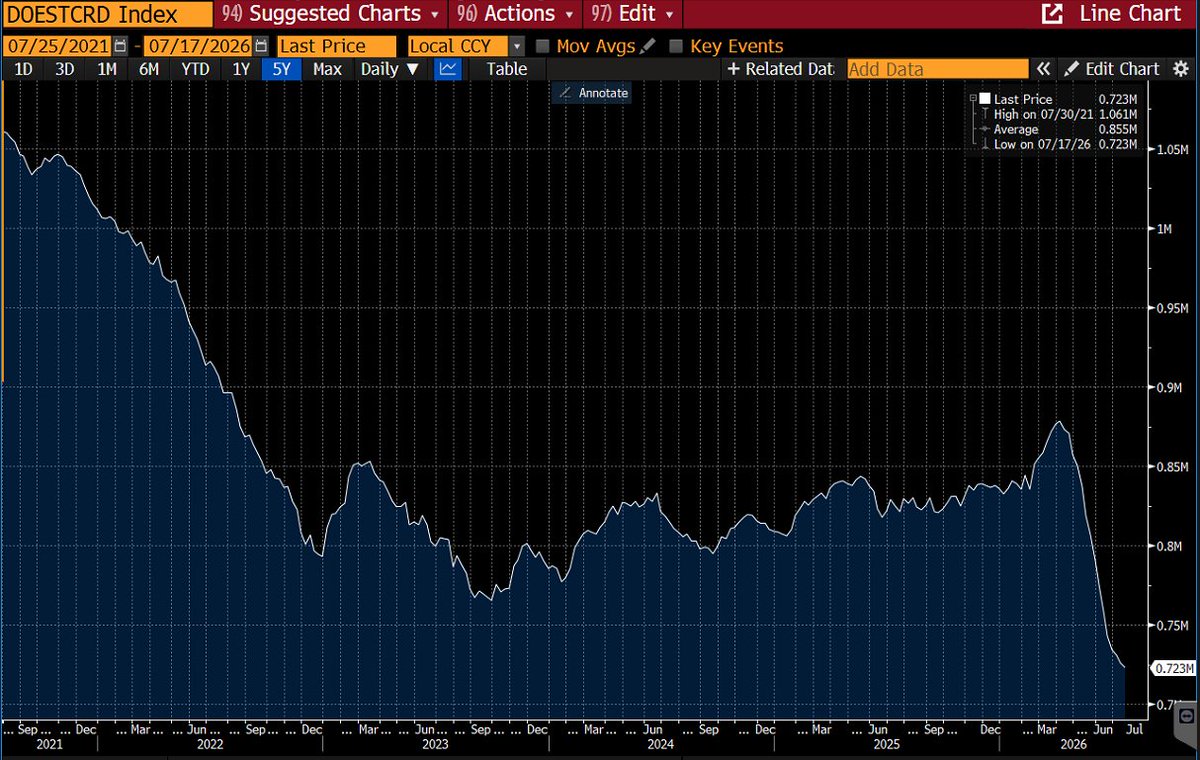Screen dimensions: 1200x760
Task: Click the Related Data button
Action: point(780,69)
